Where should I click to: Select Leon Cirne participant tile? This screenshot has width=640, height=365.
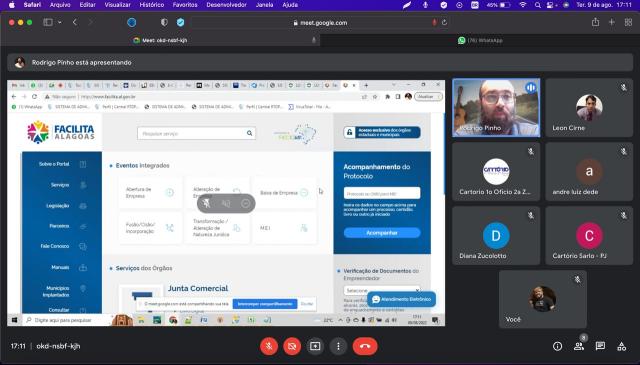589,108
